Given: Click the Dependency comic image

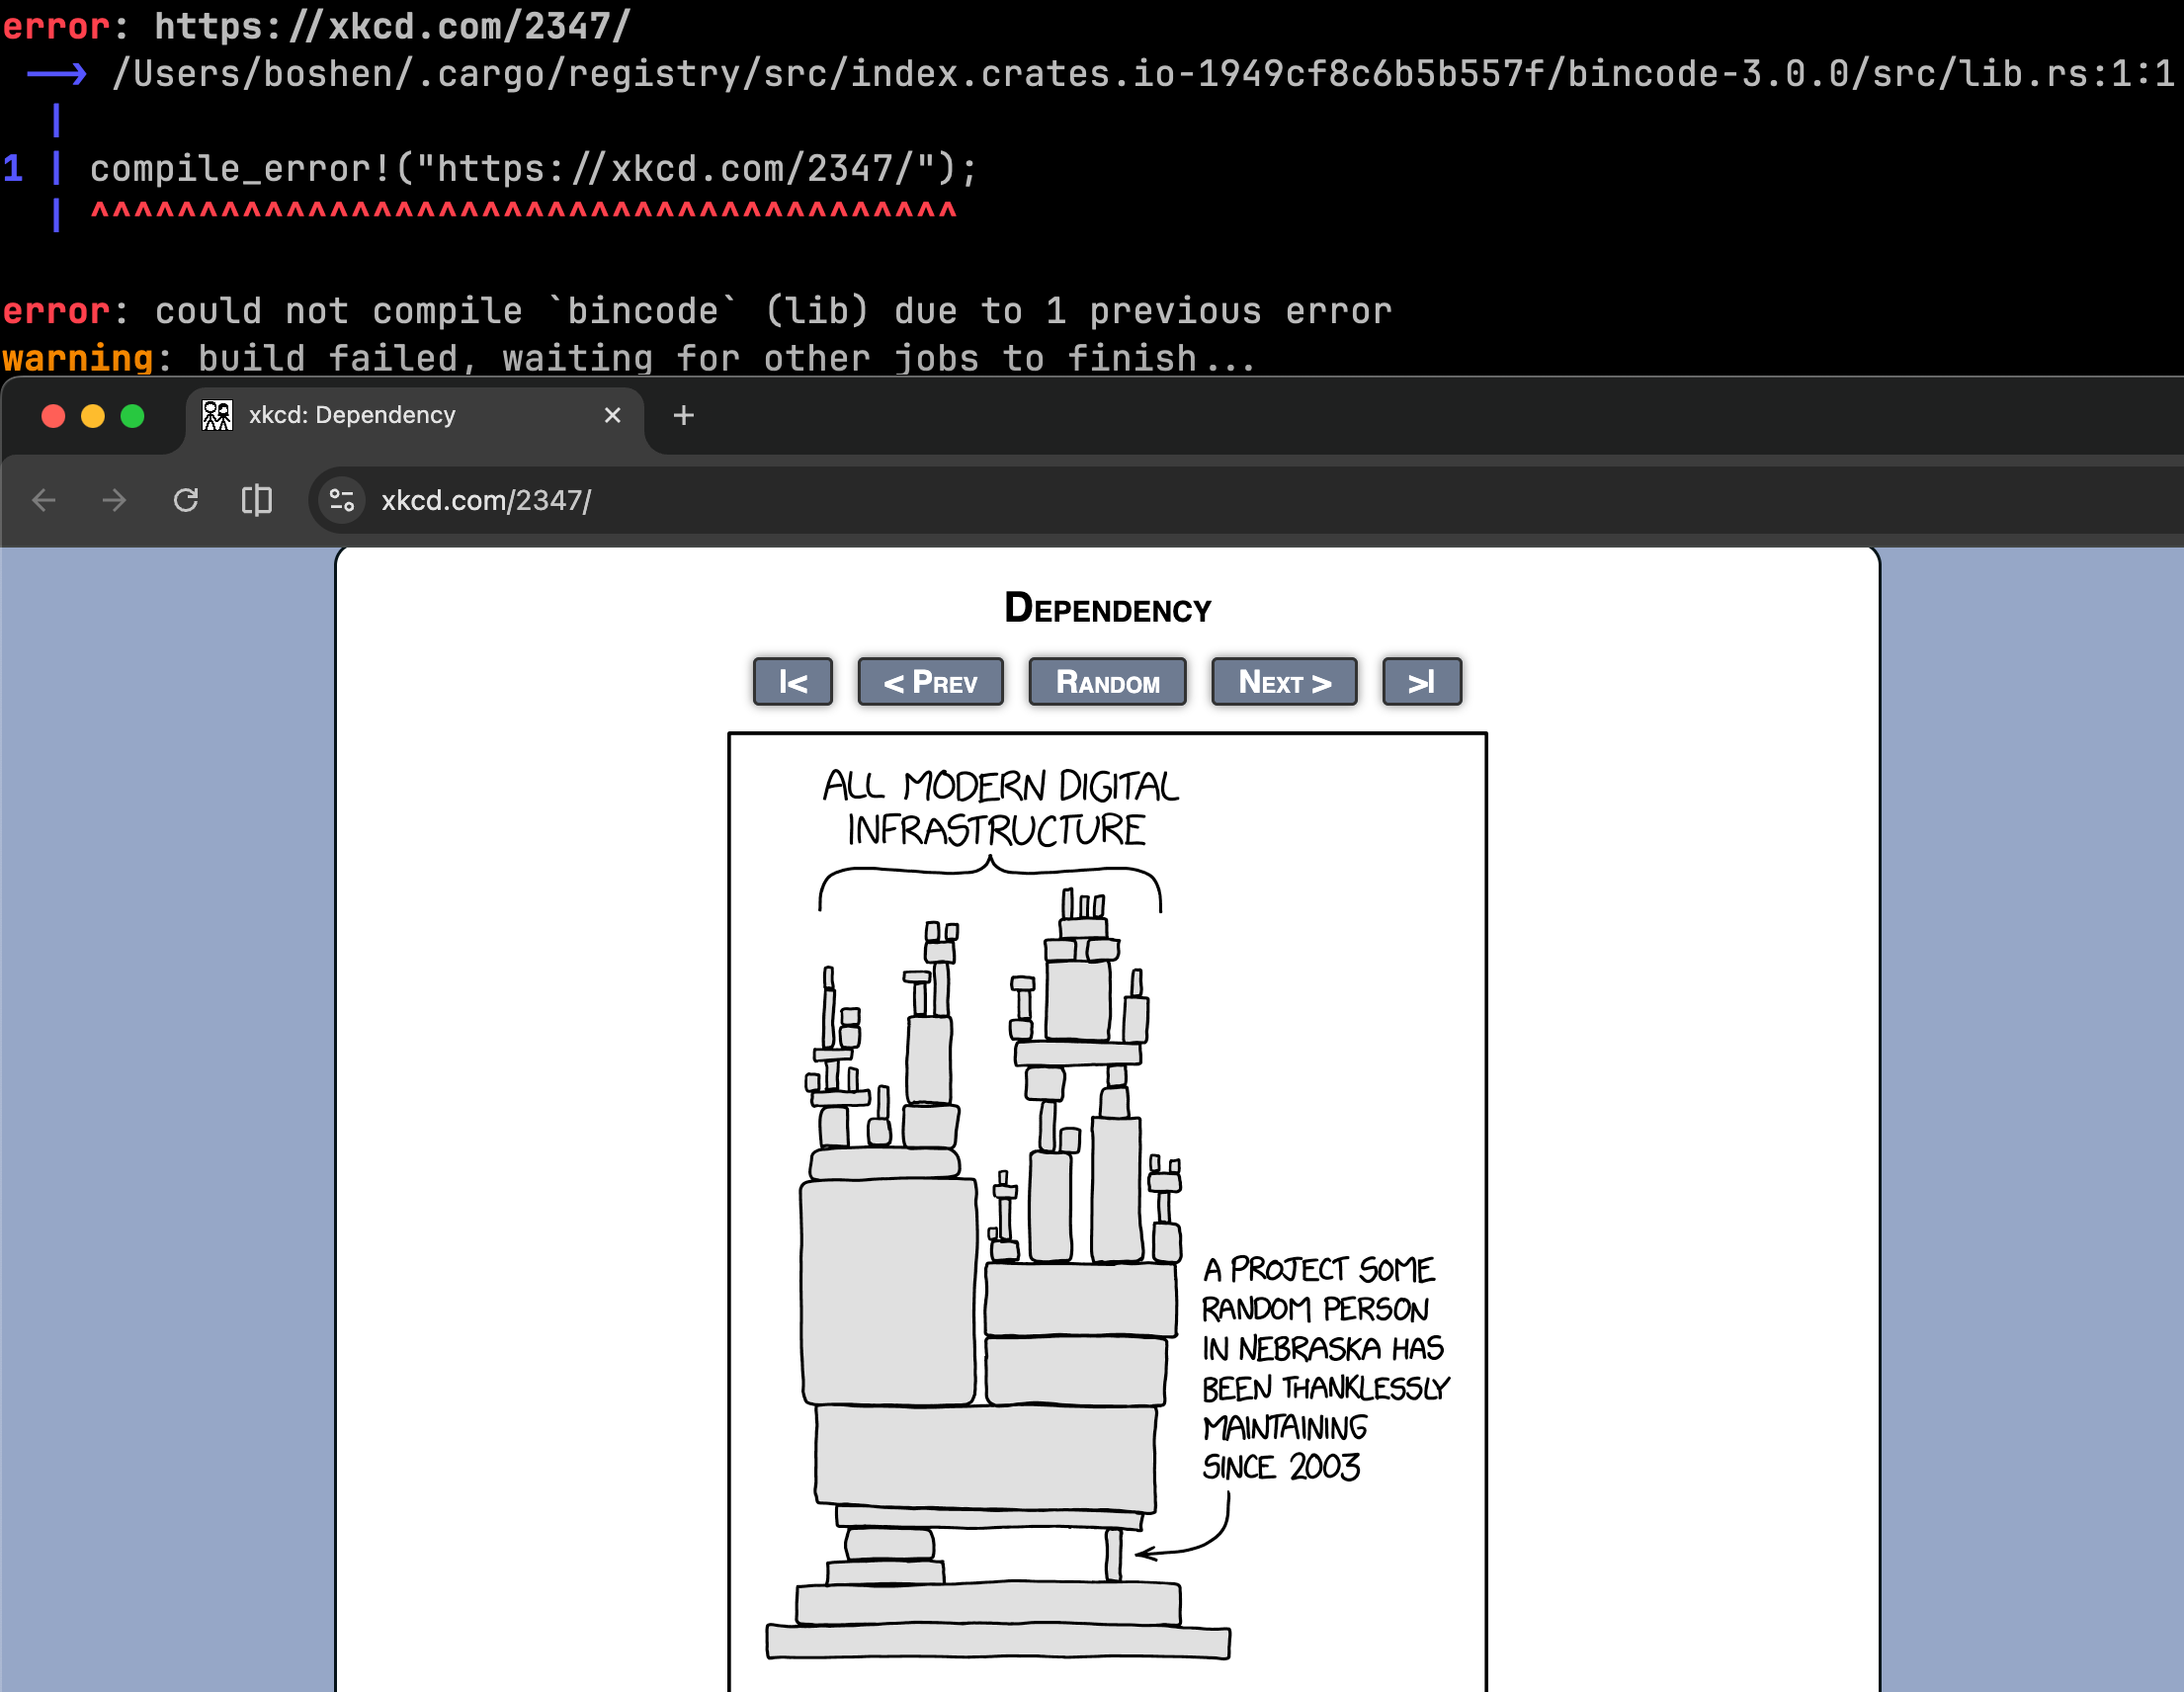Looking at the screenshot, I should click(1107, 1200).
